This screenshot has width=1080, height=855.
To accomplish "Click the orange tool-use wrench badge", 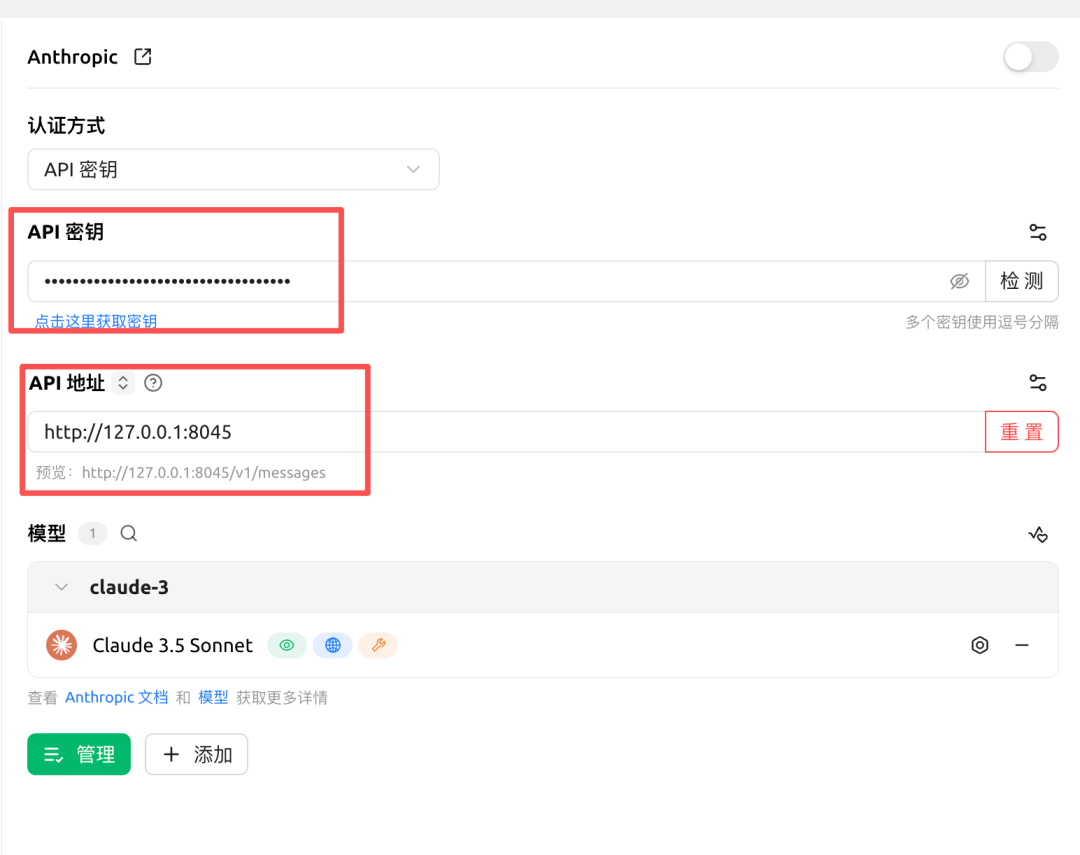I will click(378, 645).
